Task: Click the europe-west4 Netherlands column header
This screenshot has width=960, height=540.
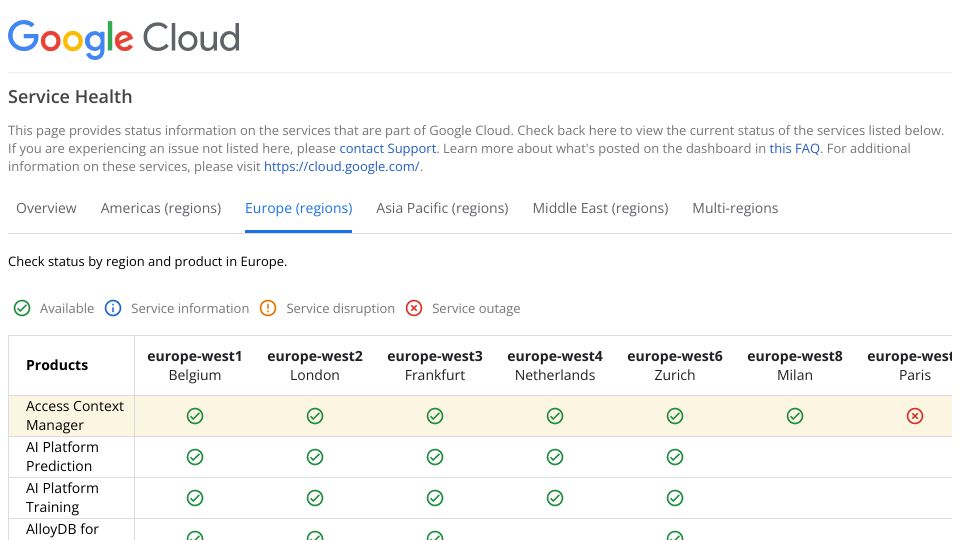Action: [x=555, y=366]
